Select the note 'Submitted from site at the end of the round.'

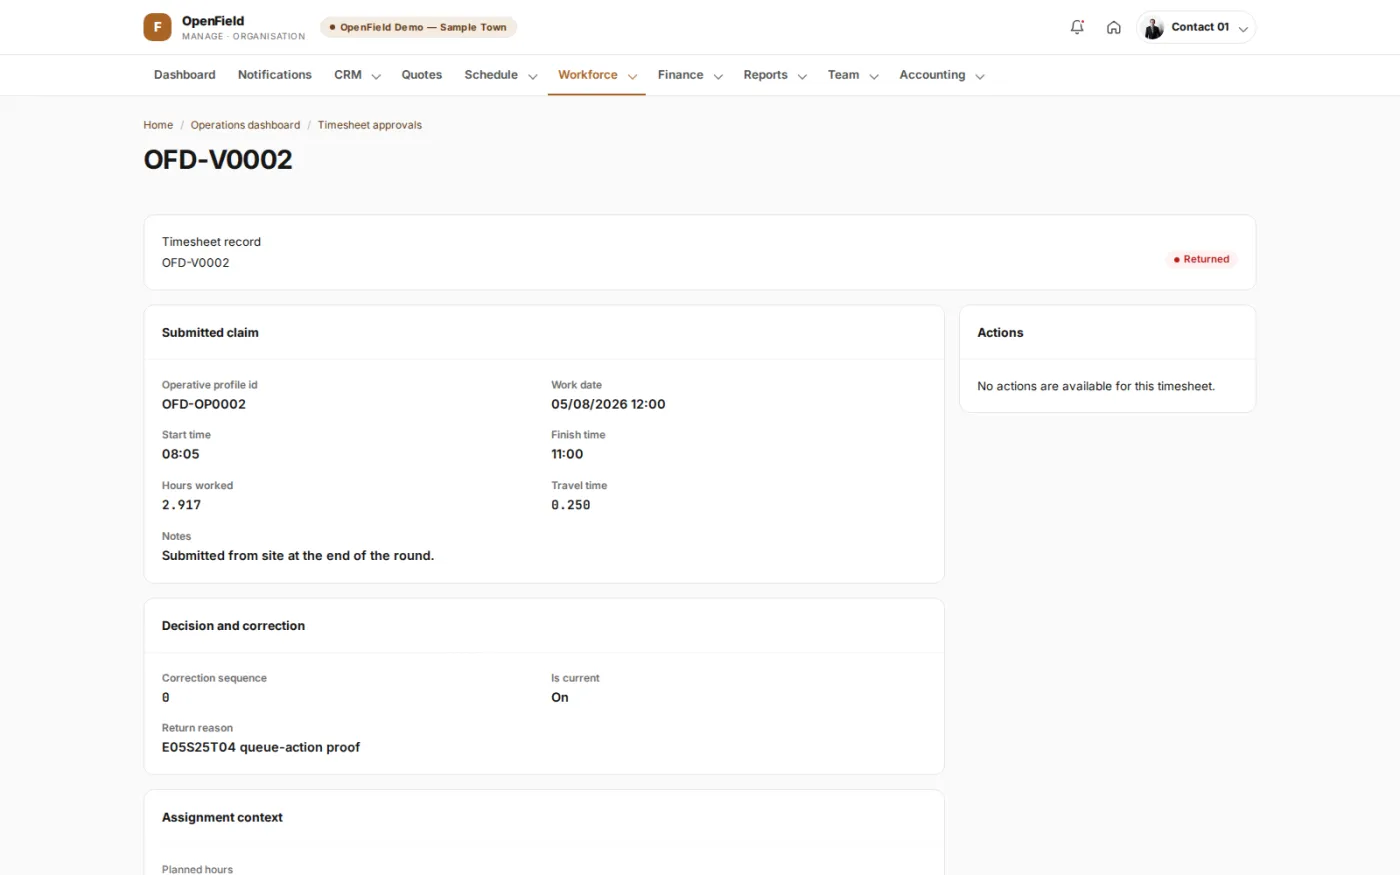(x=298, y=555)
